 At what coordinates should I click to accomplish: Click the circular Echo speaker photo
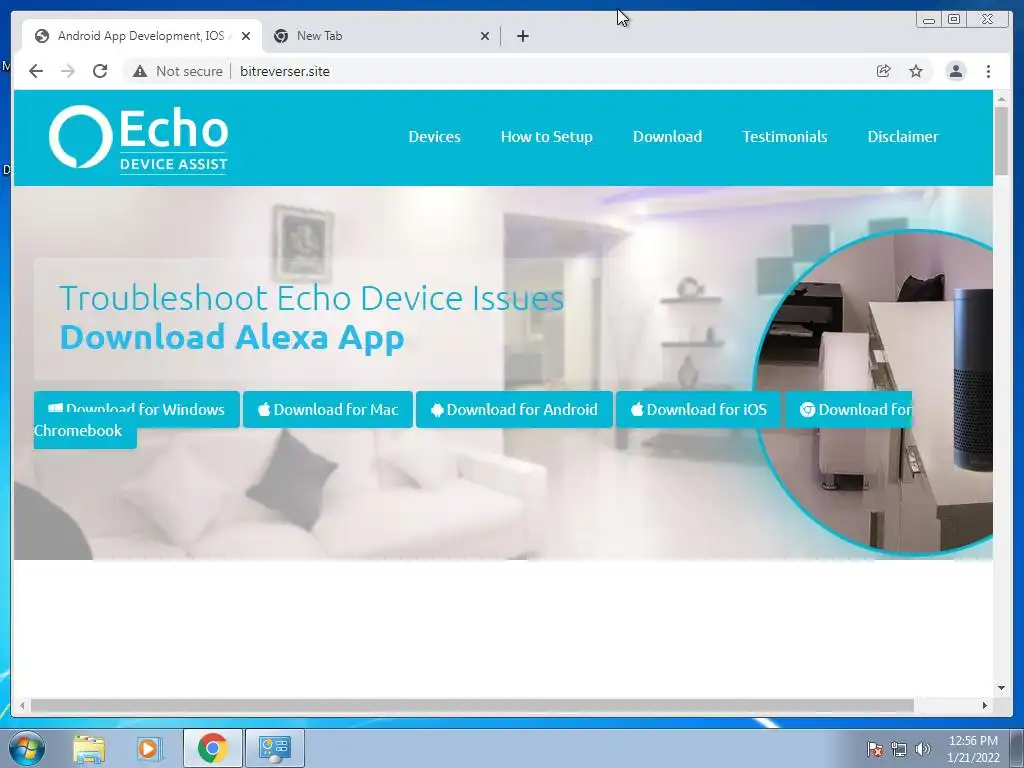coord(873,392)
